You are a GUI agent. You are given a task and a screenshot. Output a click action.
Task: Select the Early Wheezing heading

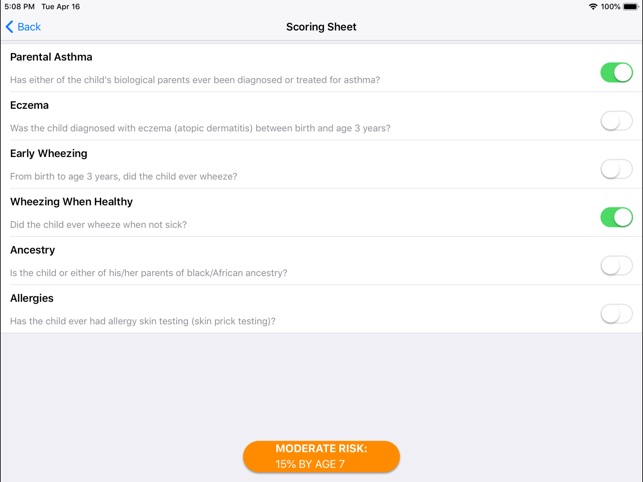(x=48, y=153)
